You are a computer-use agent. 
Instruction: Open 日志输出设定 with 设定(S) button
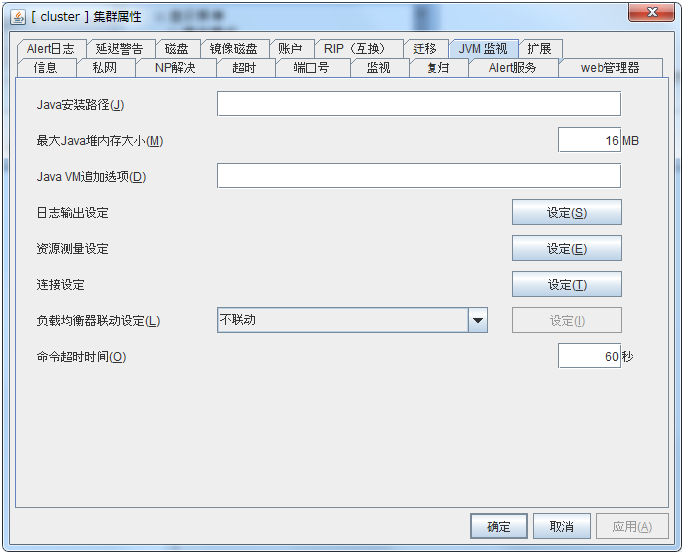click(x=567, y=212)
